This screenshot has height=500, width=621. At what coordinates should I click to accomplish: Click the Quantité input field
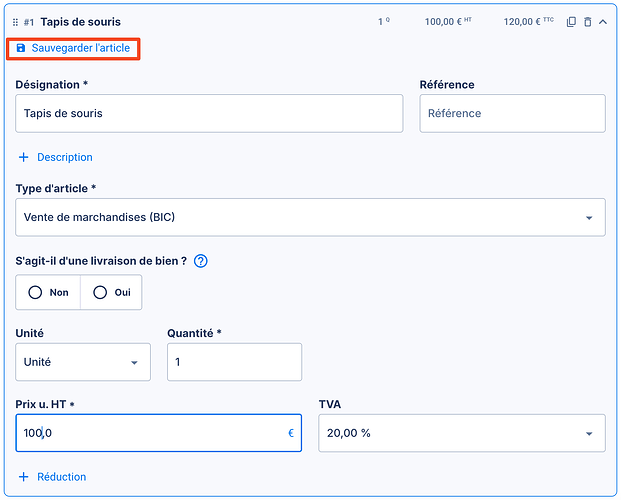pyautogui.click(x=234, y=362)
